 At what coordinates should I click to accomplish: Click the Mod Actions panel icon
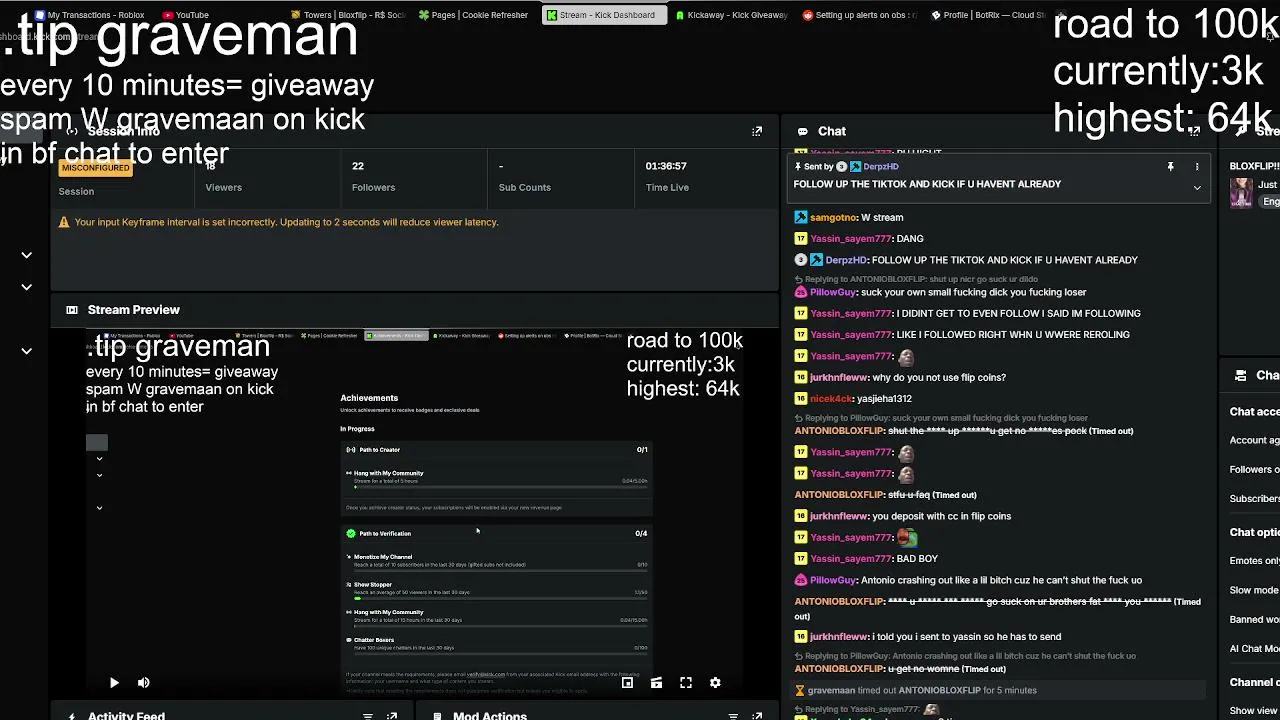(x=437, y=716)
